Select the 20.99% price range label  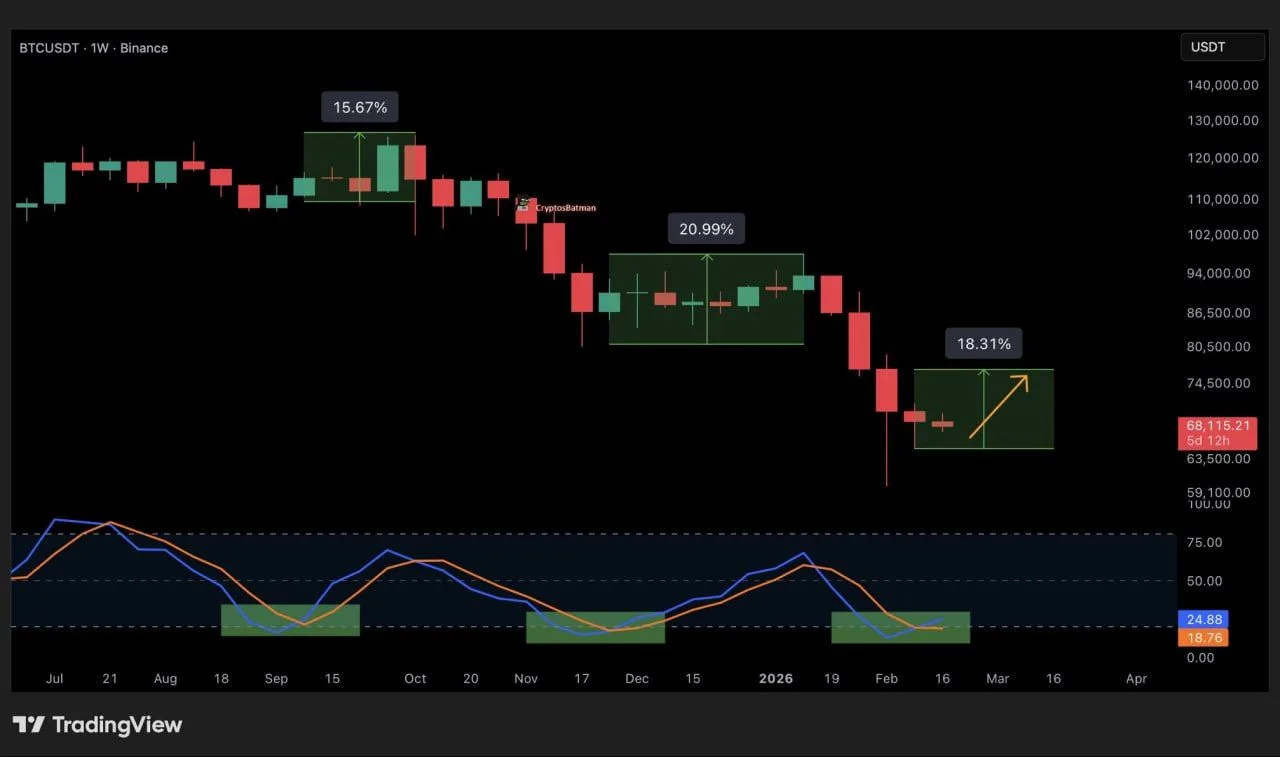(706, 229)
